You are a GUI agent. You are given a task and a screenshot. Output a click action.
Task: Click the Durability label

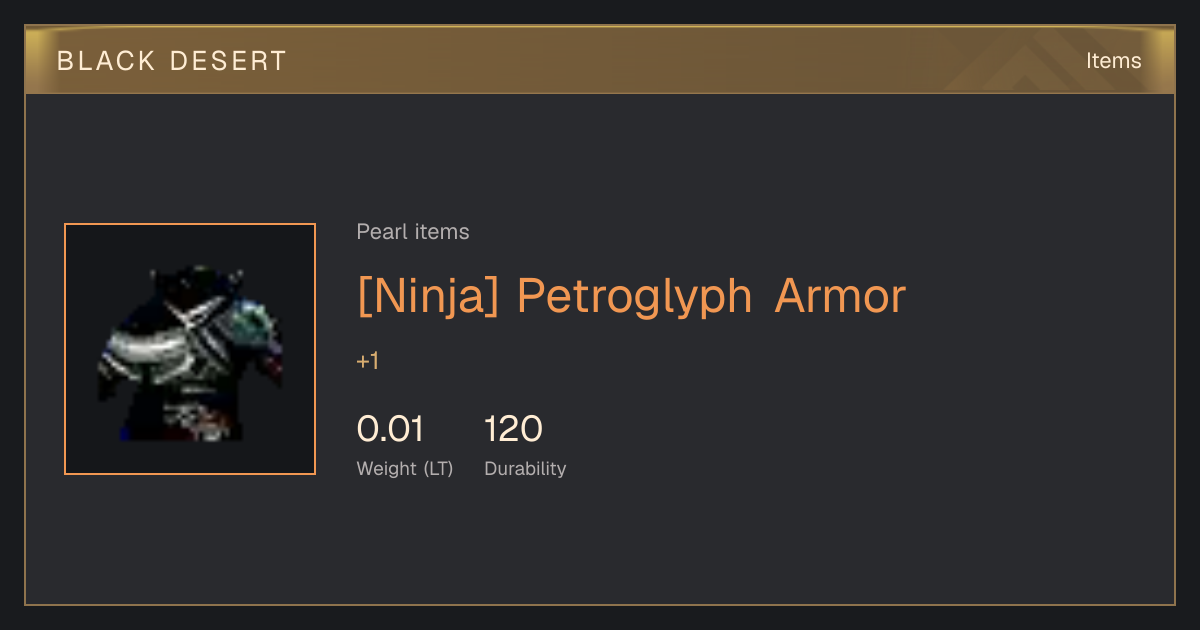point(525,469)
